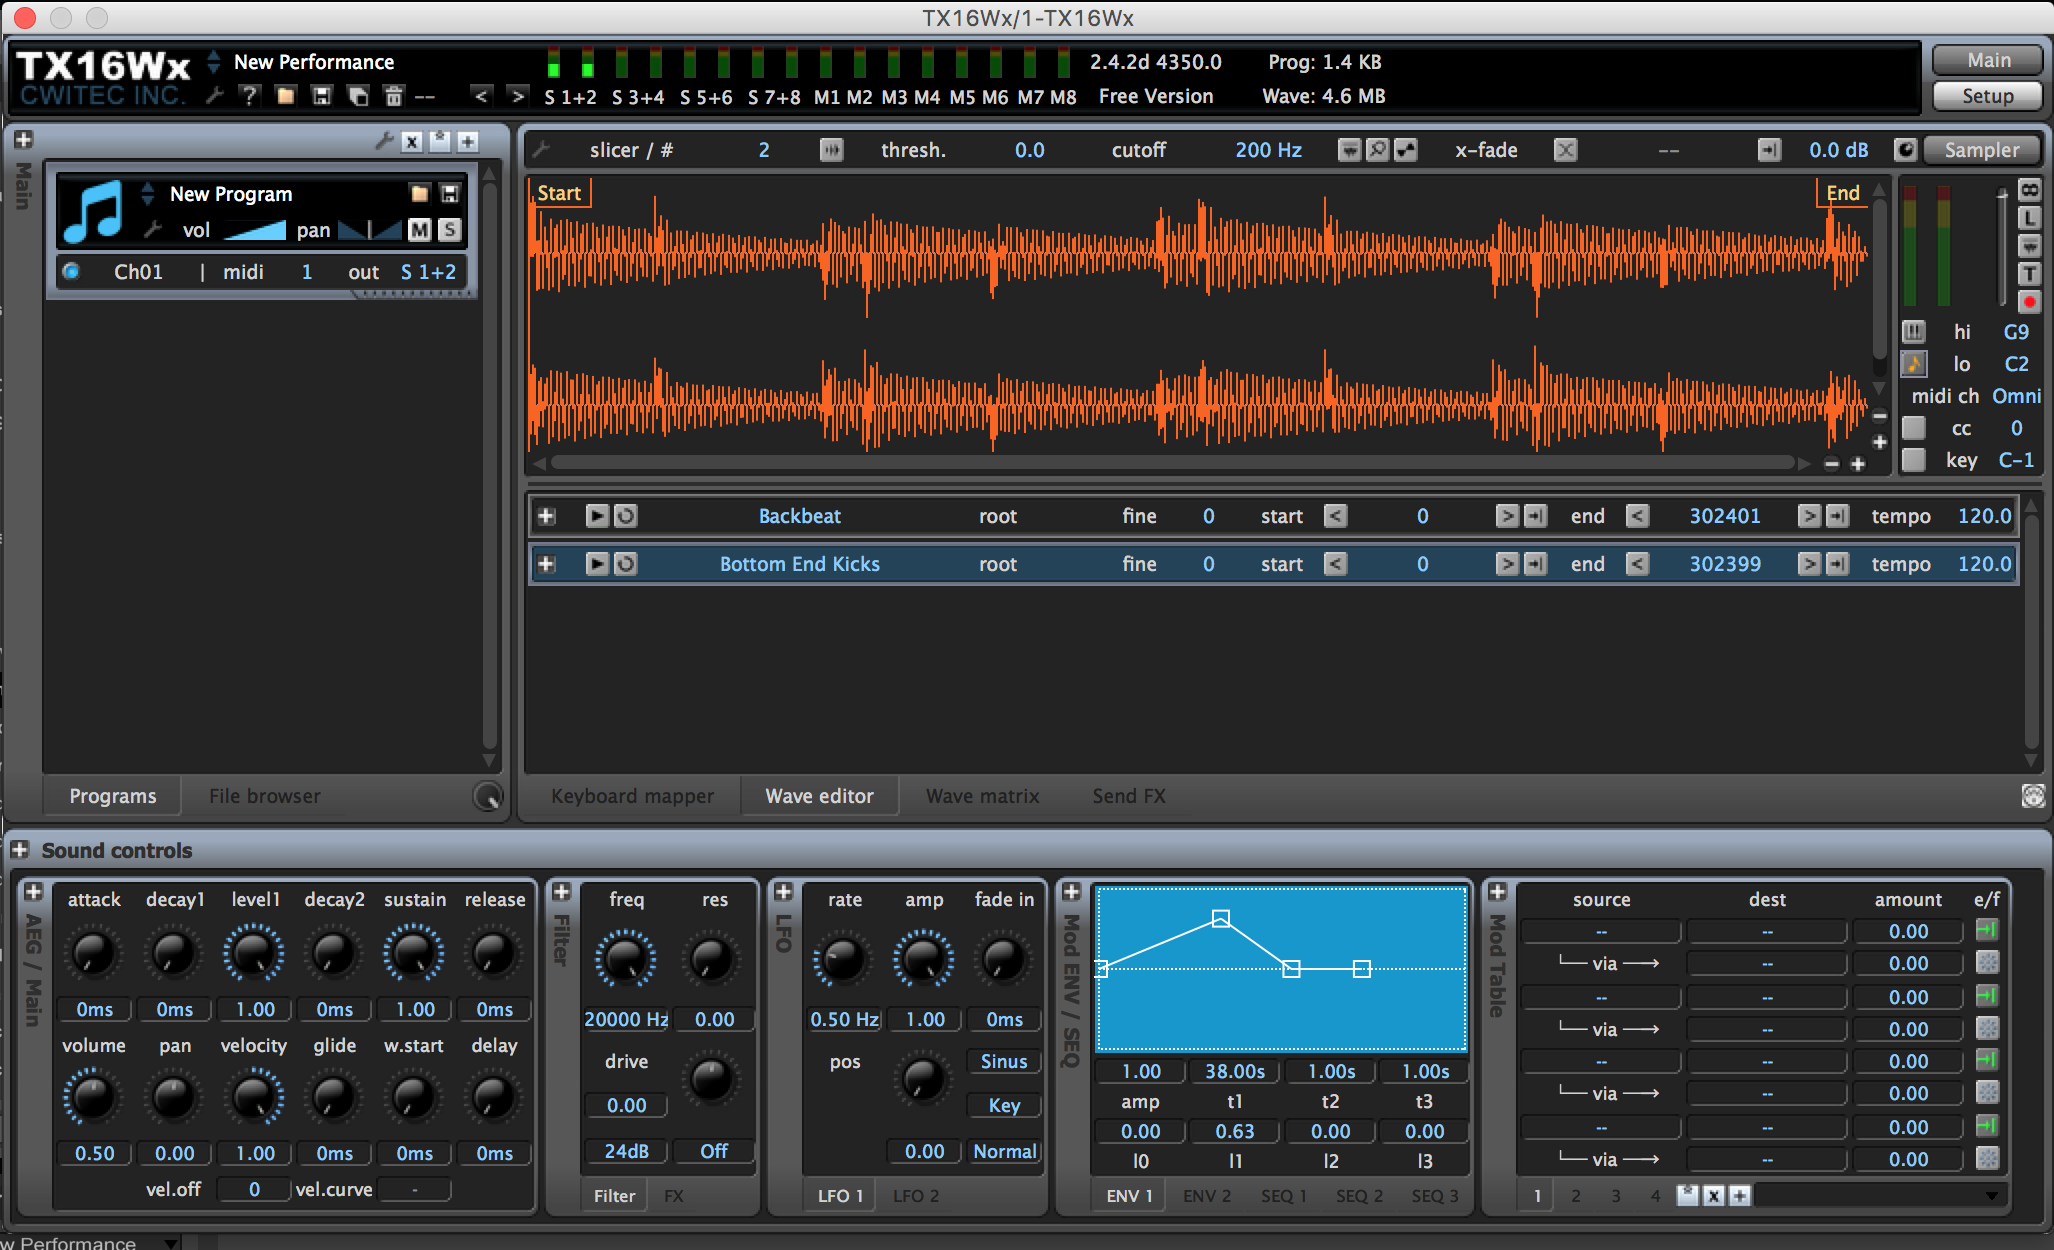Open the ENV 2 tab

tap(1206, 1196)
